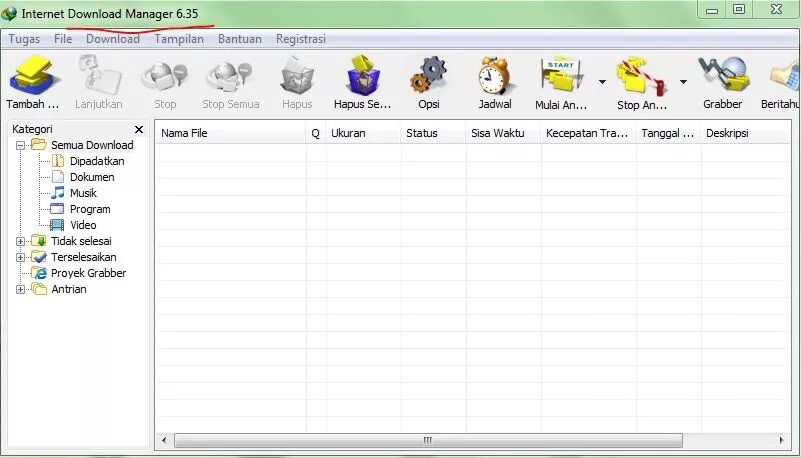Sort by Tanggal column header
This screenshot has width=801, height=458.
point(669,133)
